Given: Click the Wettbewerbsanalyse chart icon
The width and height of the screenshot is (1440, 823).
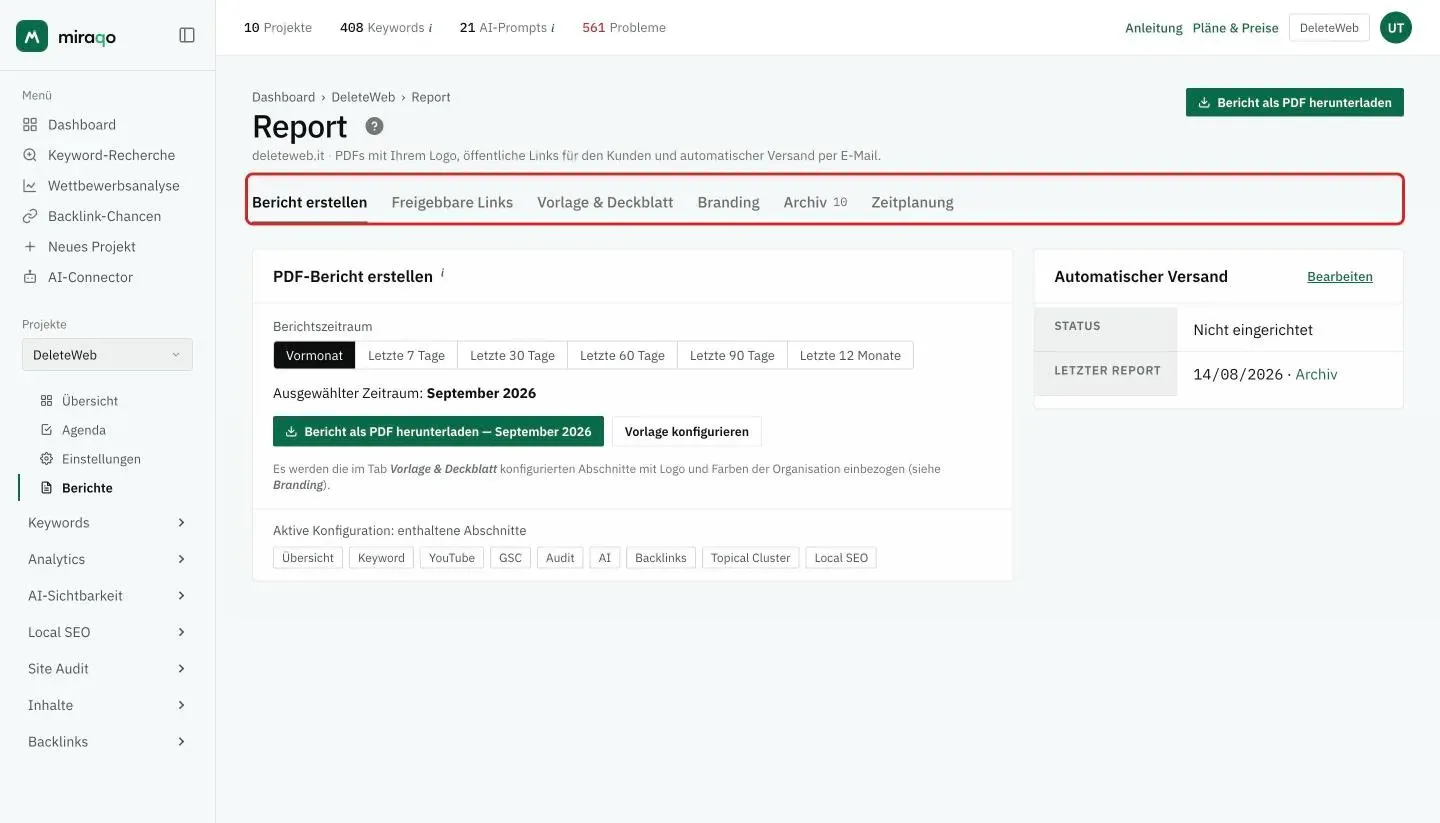Looking at the screenshot, I should [30, 186].
